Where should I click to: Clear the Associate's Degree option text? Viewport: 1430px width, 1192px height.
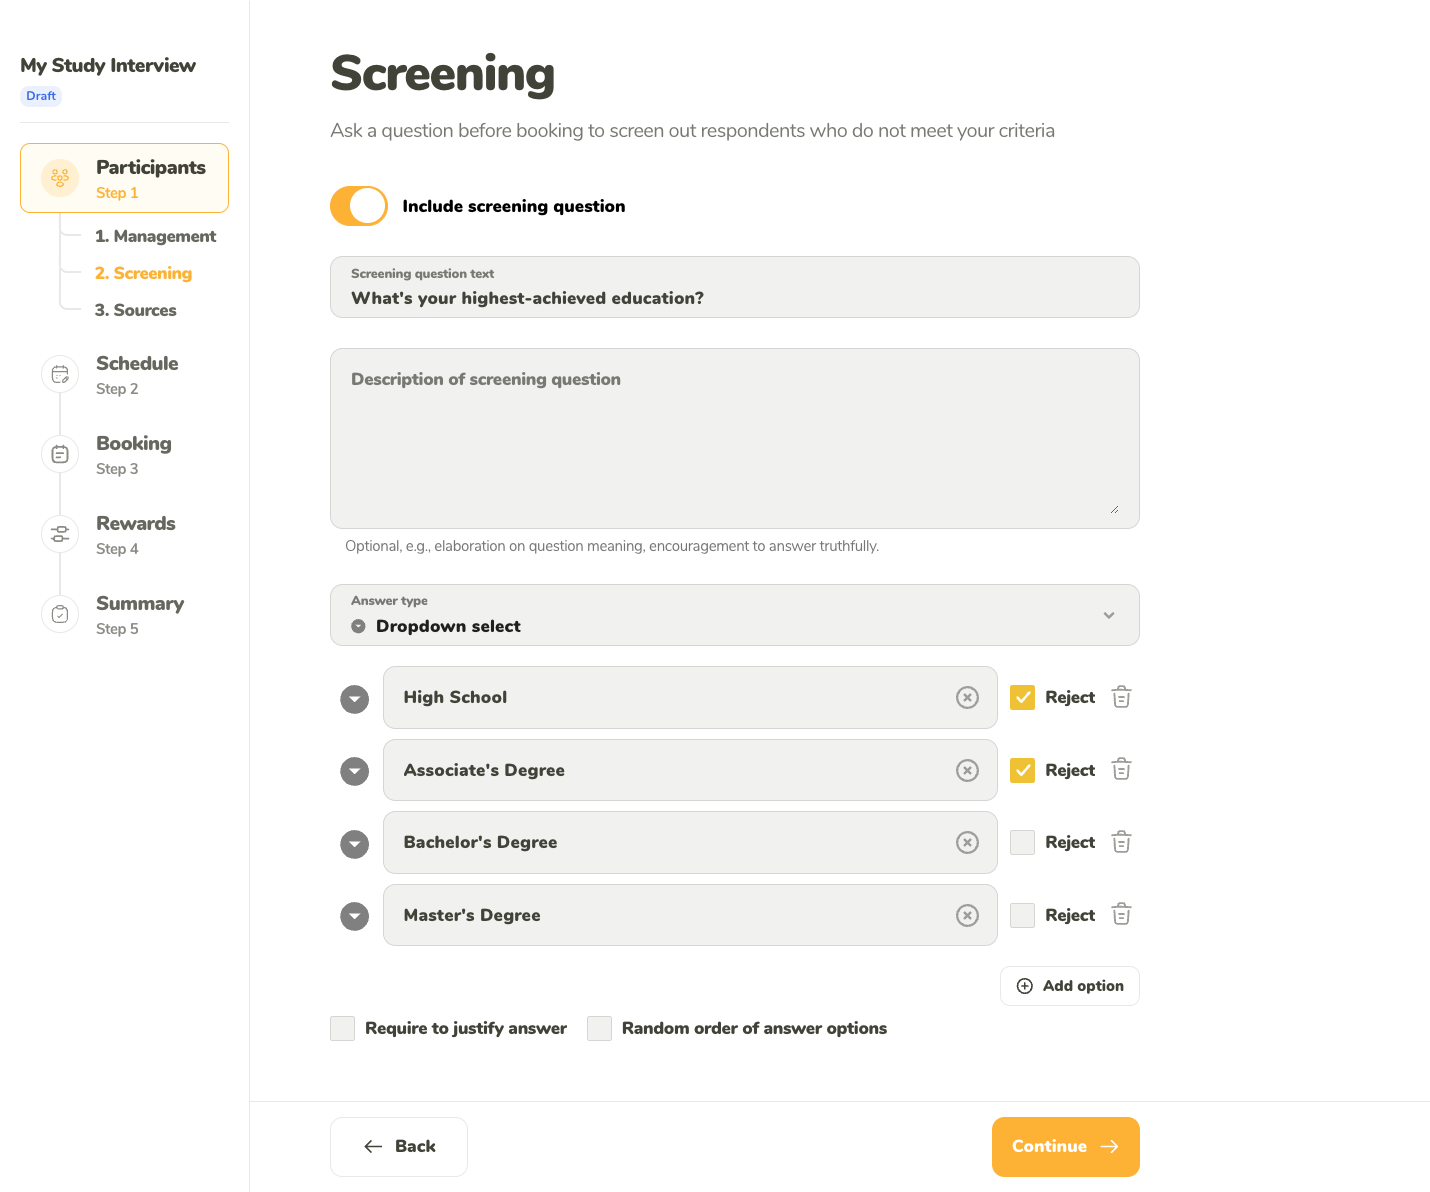tap(967, 770)
